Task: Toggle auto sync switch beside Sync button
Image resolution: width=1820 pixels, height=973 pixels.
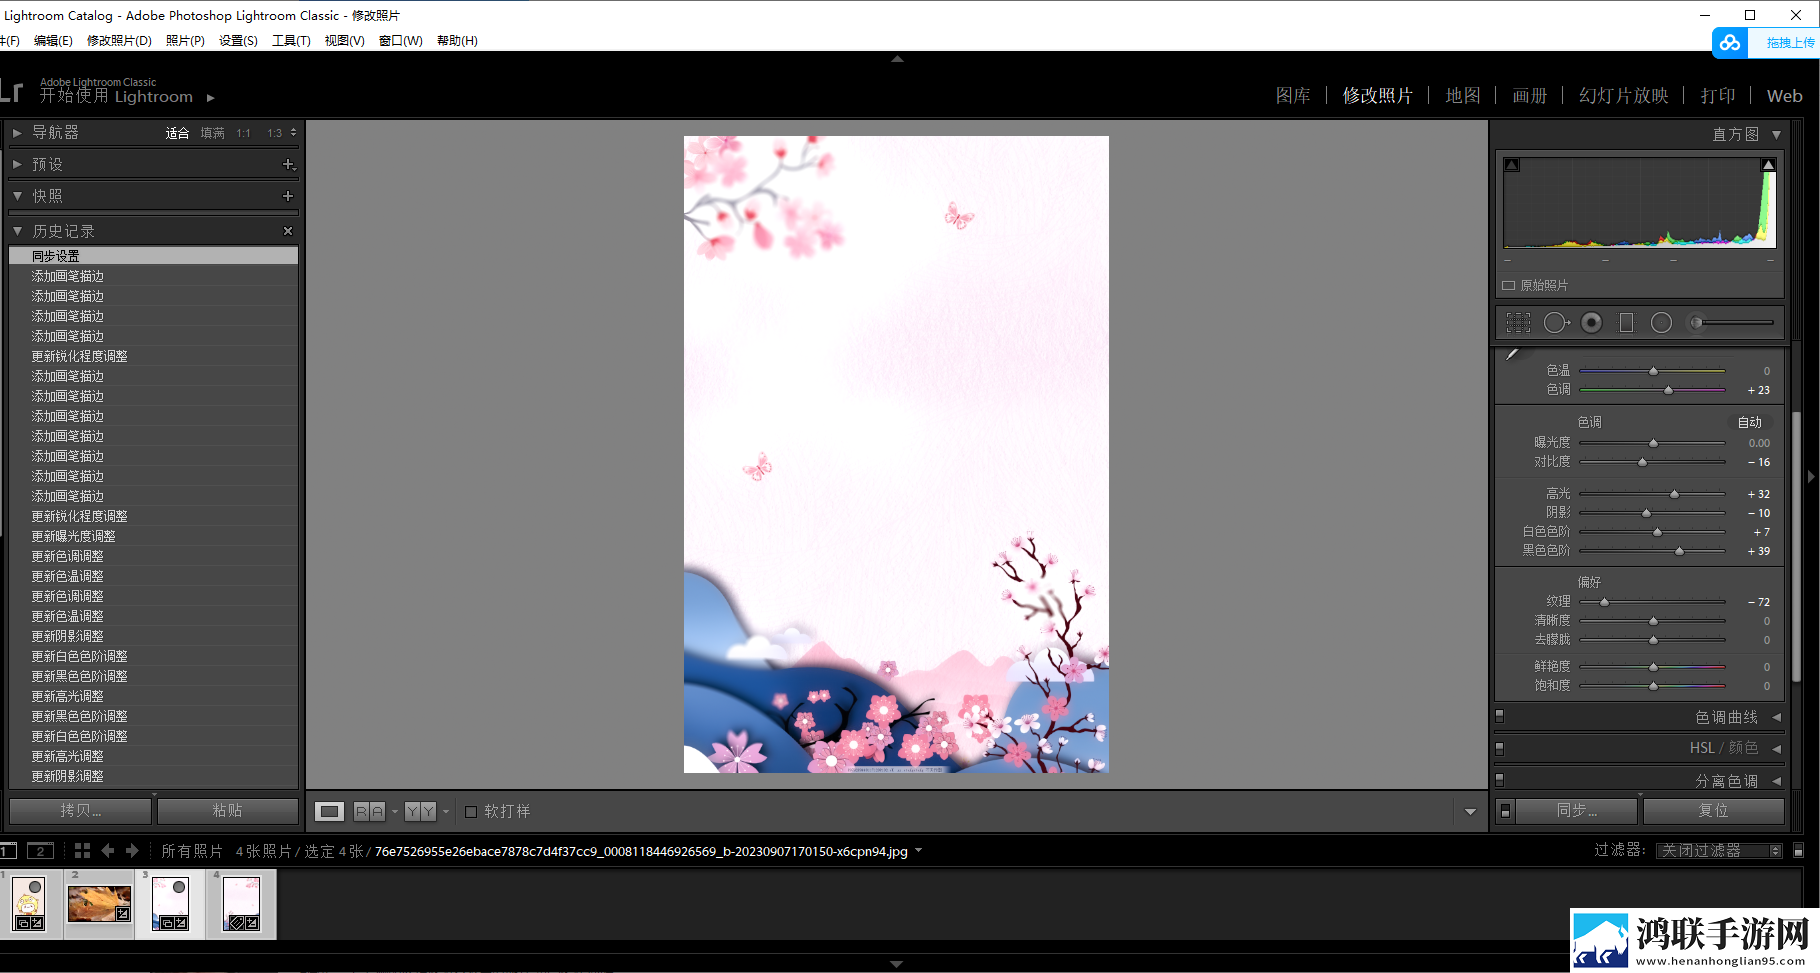Action: [x=1505, y=811]
